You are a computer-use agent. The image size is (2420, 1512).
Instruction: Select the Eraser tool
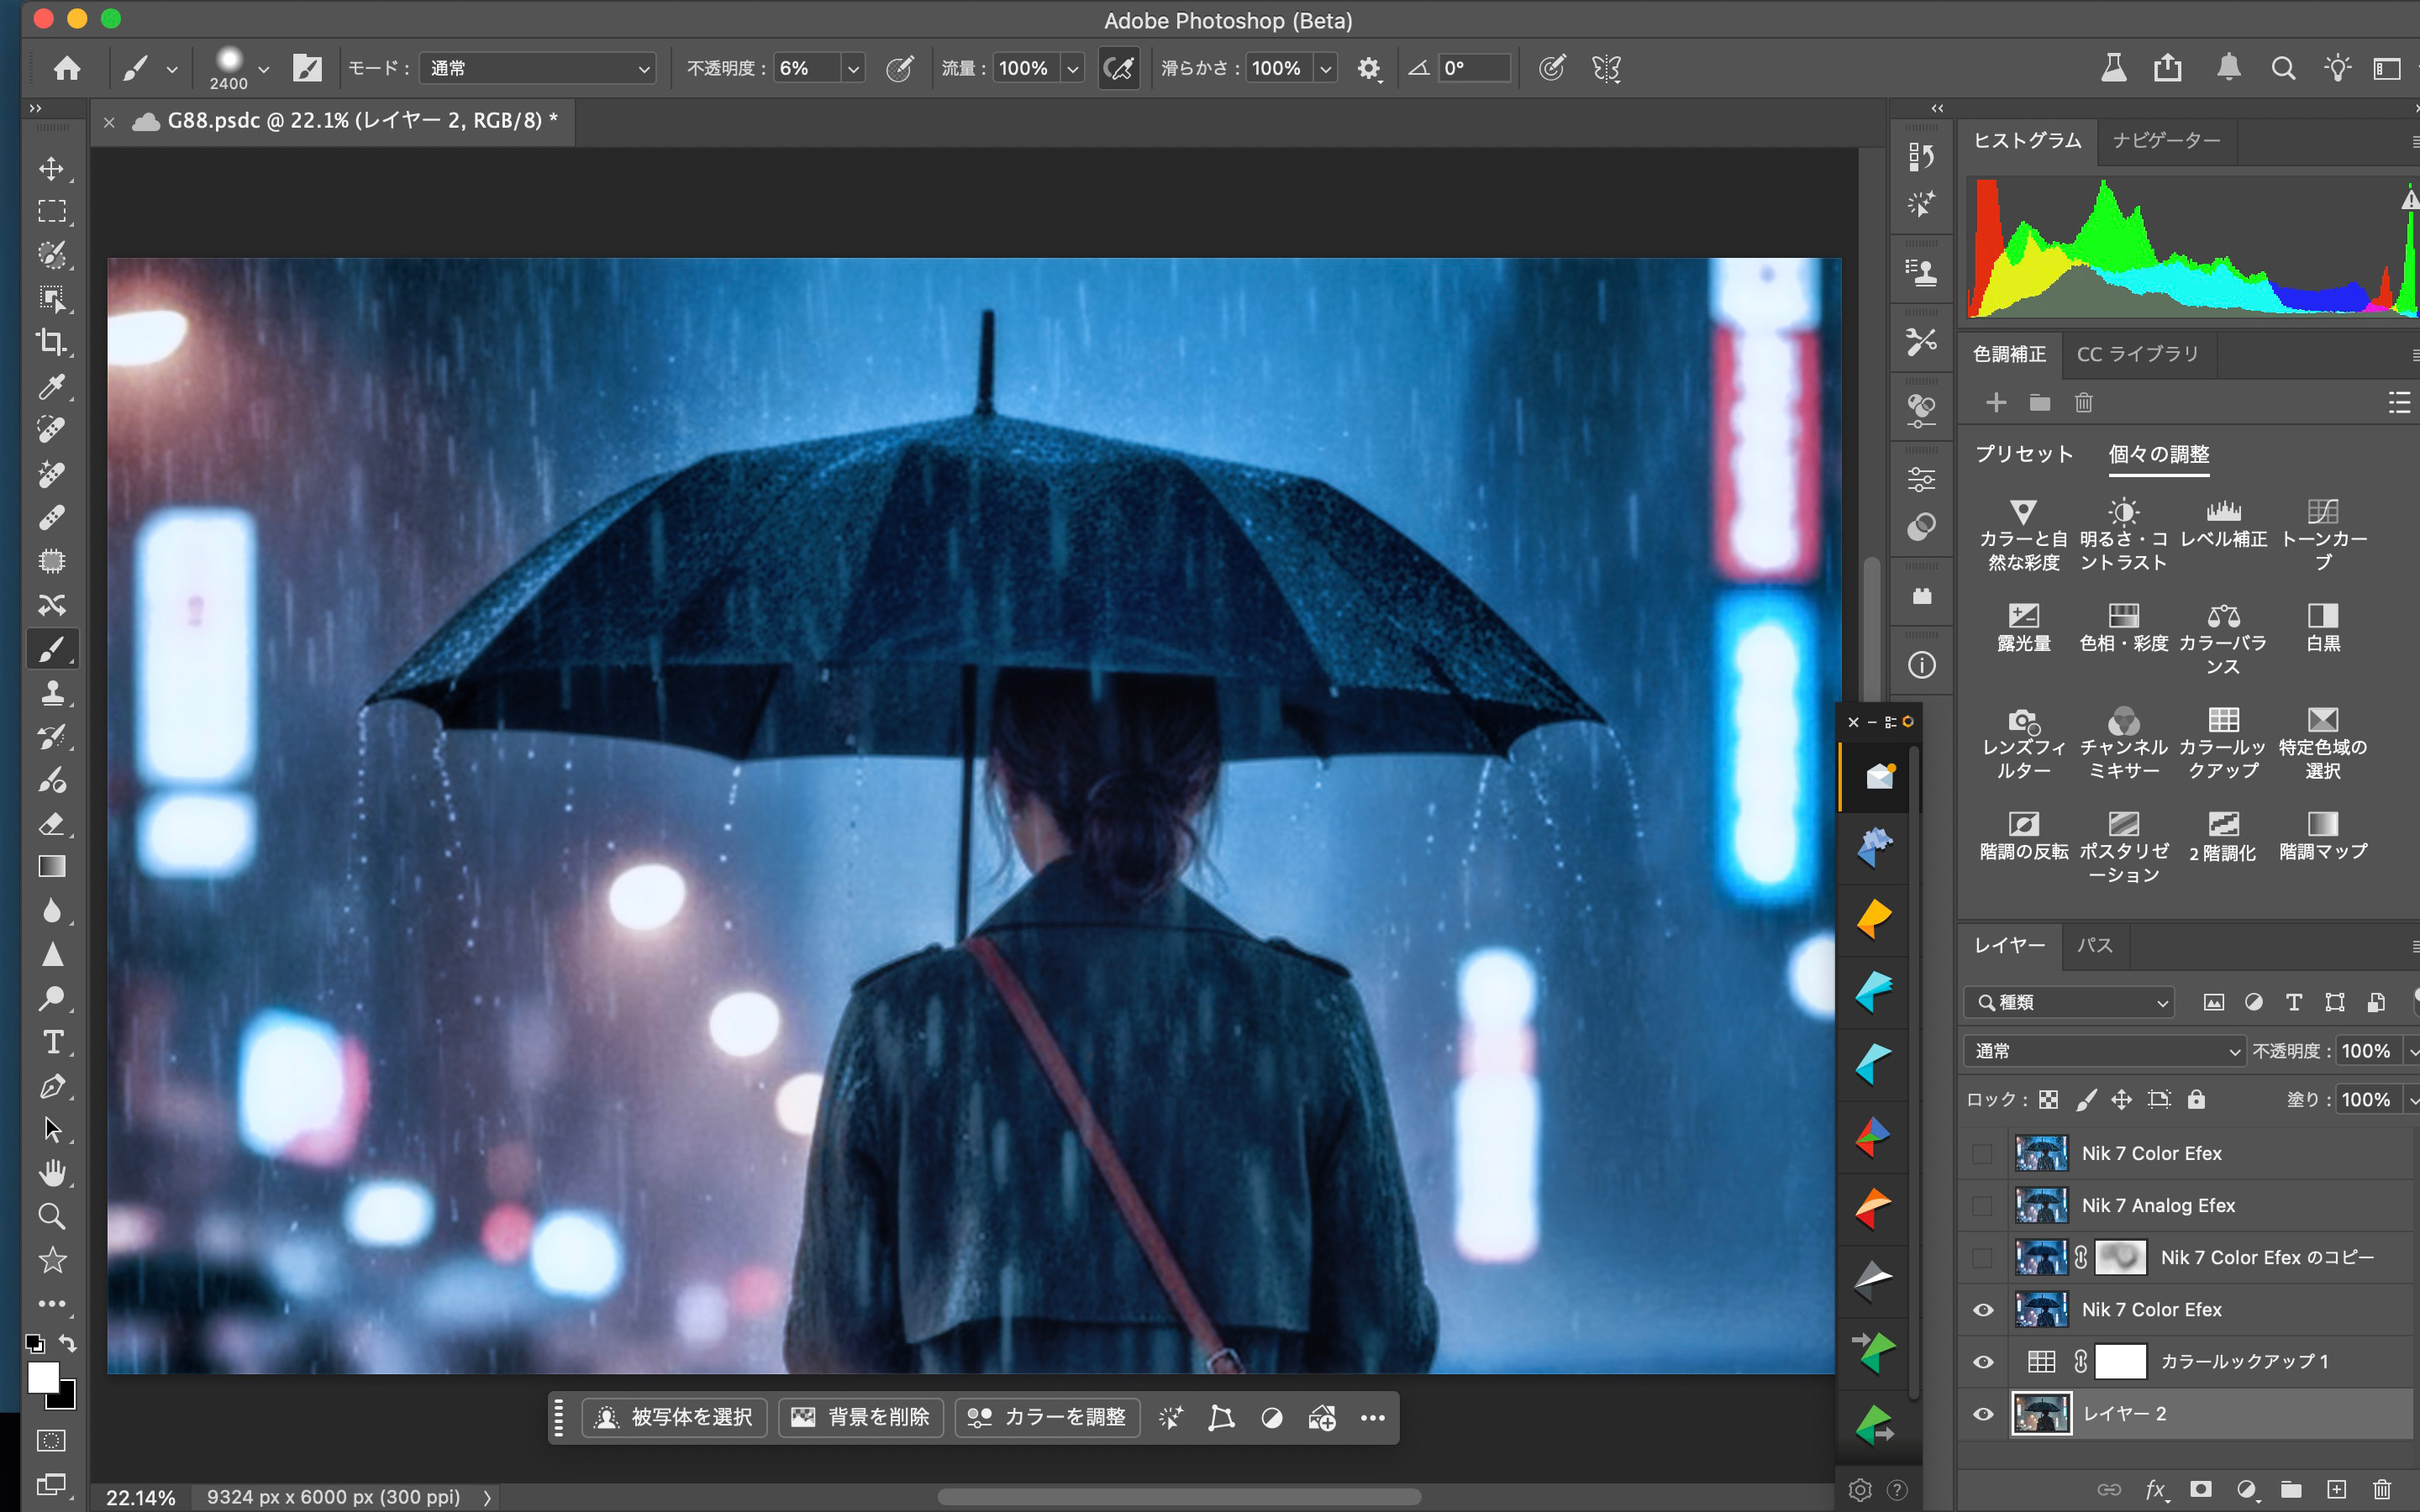(x=51, y=823)
